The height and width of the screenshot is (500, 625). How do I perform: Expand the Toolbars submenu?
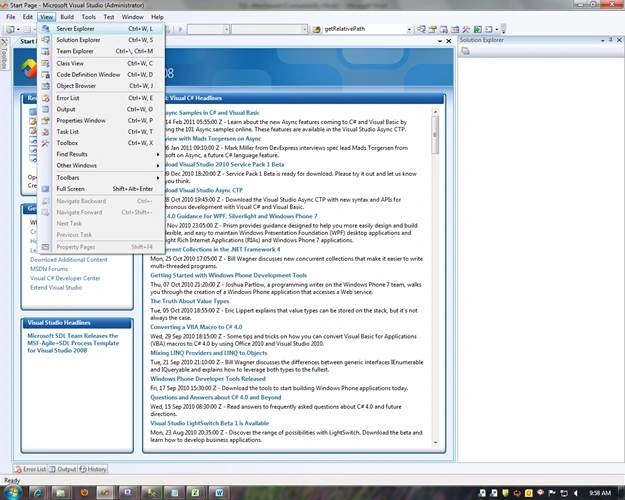pos(101,177)
